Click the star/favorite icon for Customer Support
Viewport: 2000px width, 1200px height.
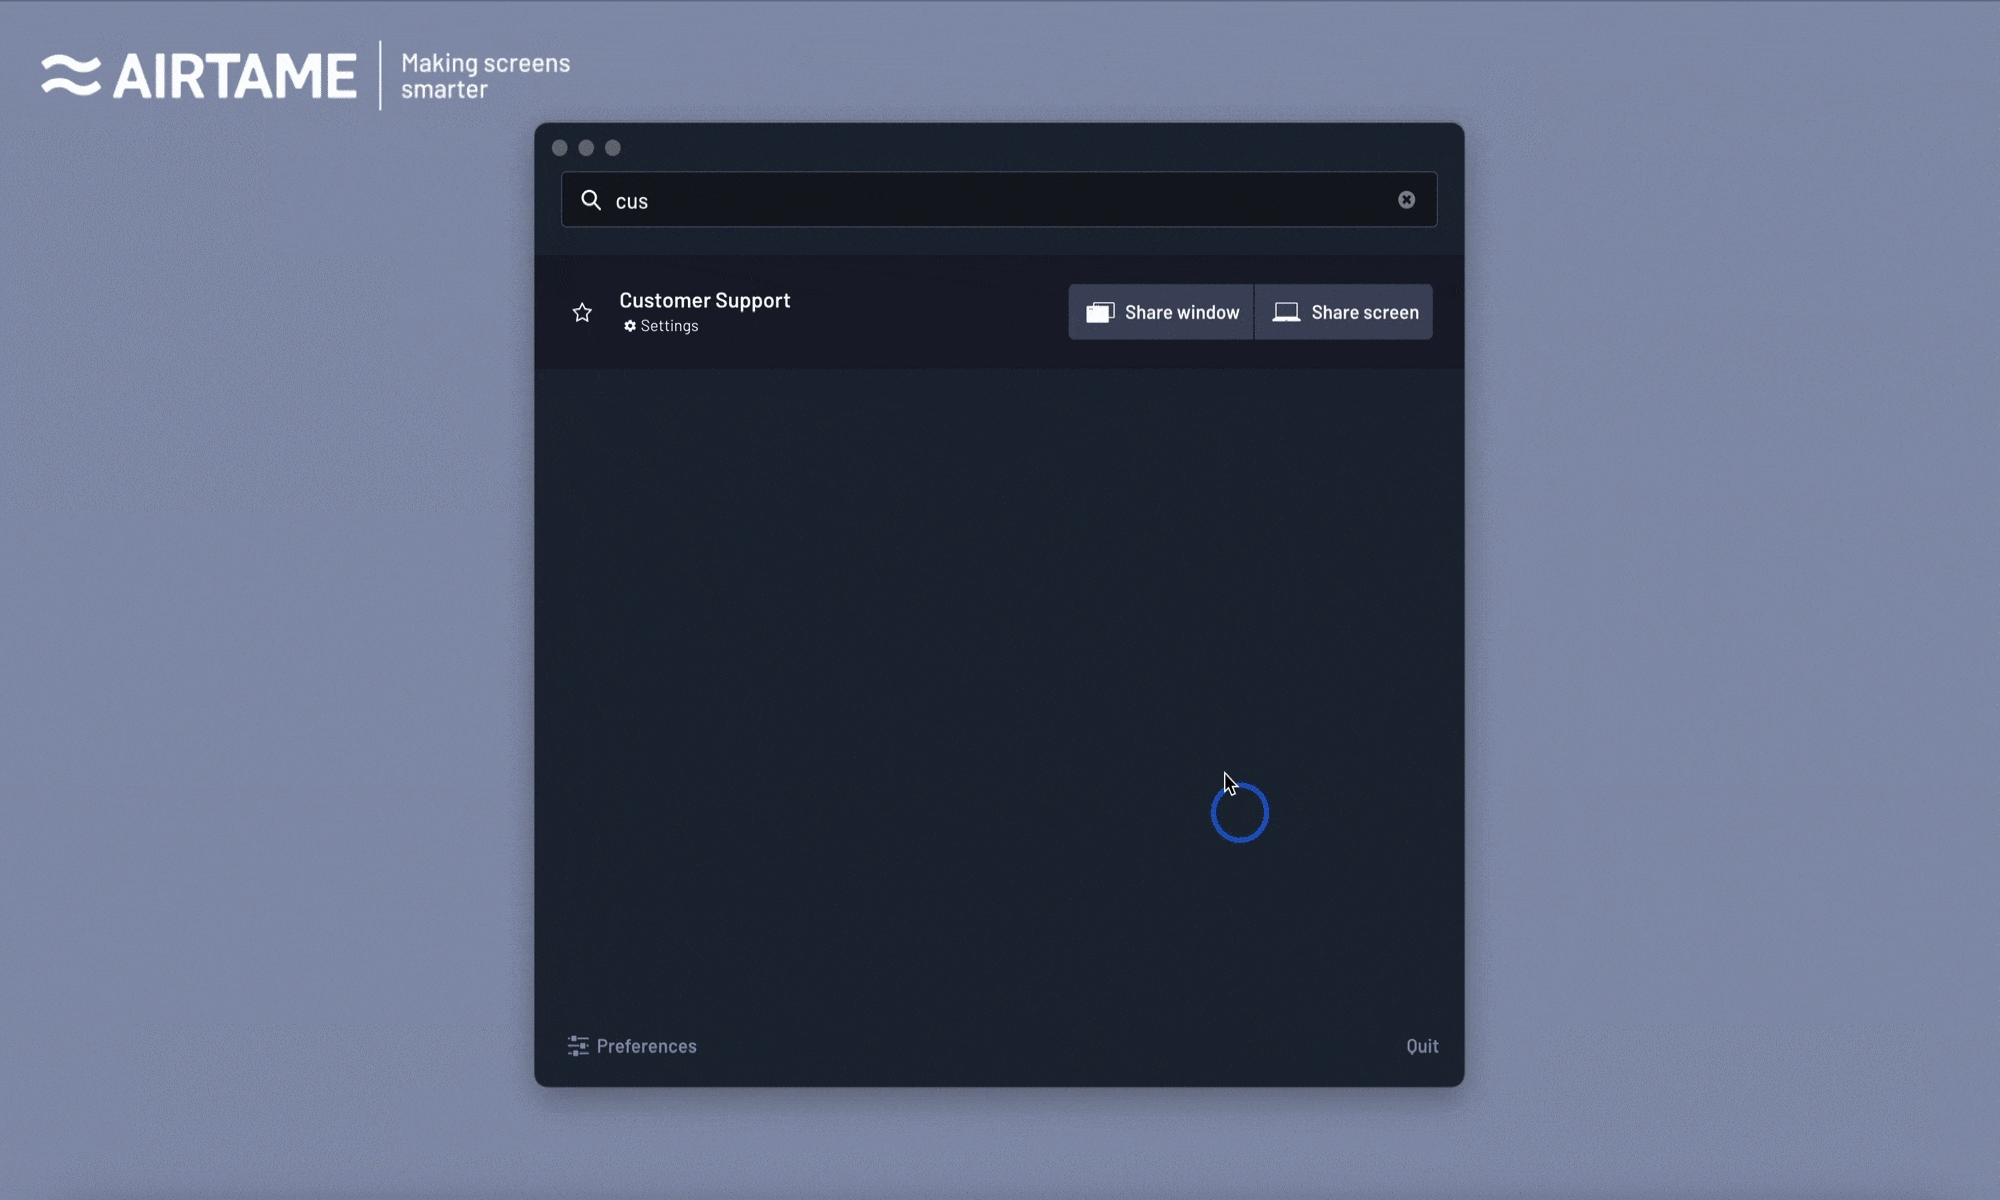click(x=583, y=311)
